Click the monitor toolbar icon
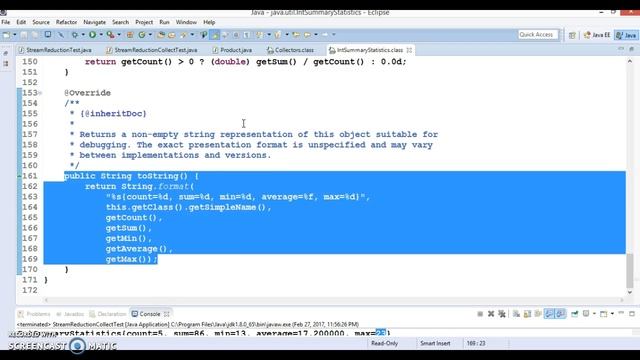 pyautogui.click(x=48, y=34)
